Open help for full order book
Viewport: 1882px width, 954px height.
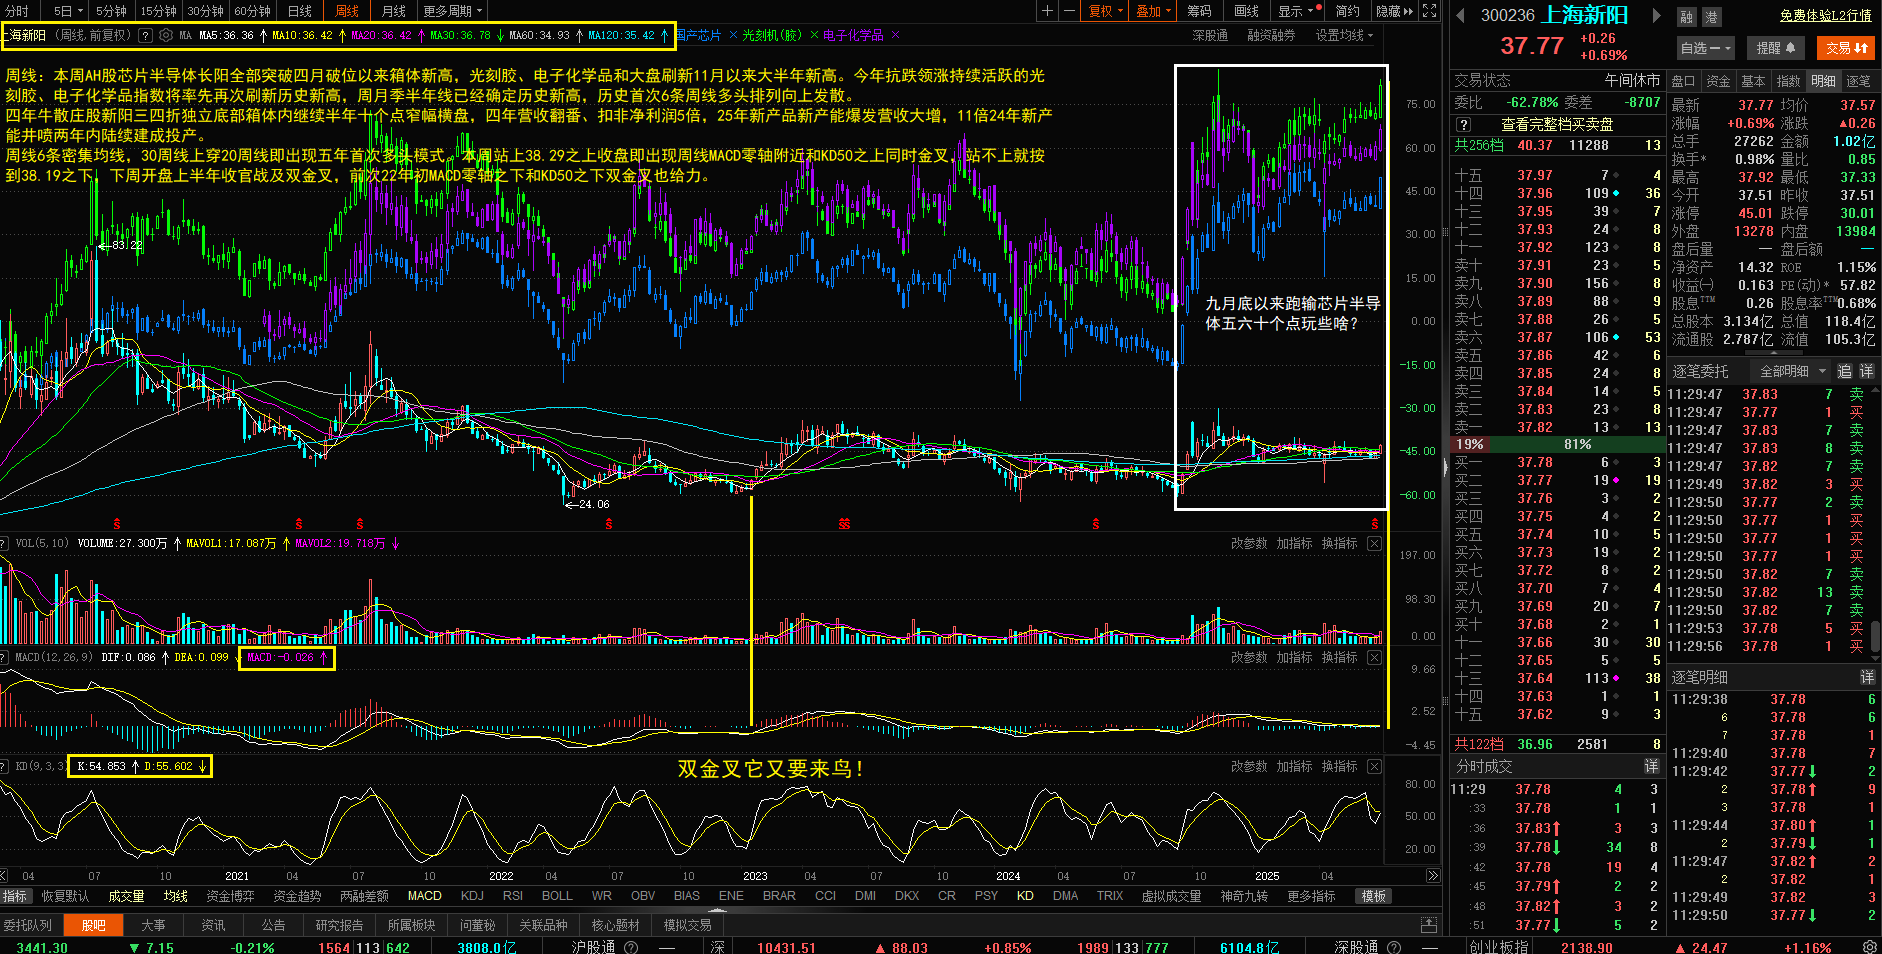[x=1464, y=125]
